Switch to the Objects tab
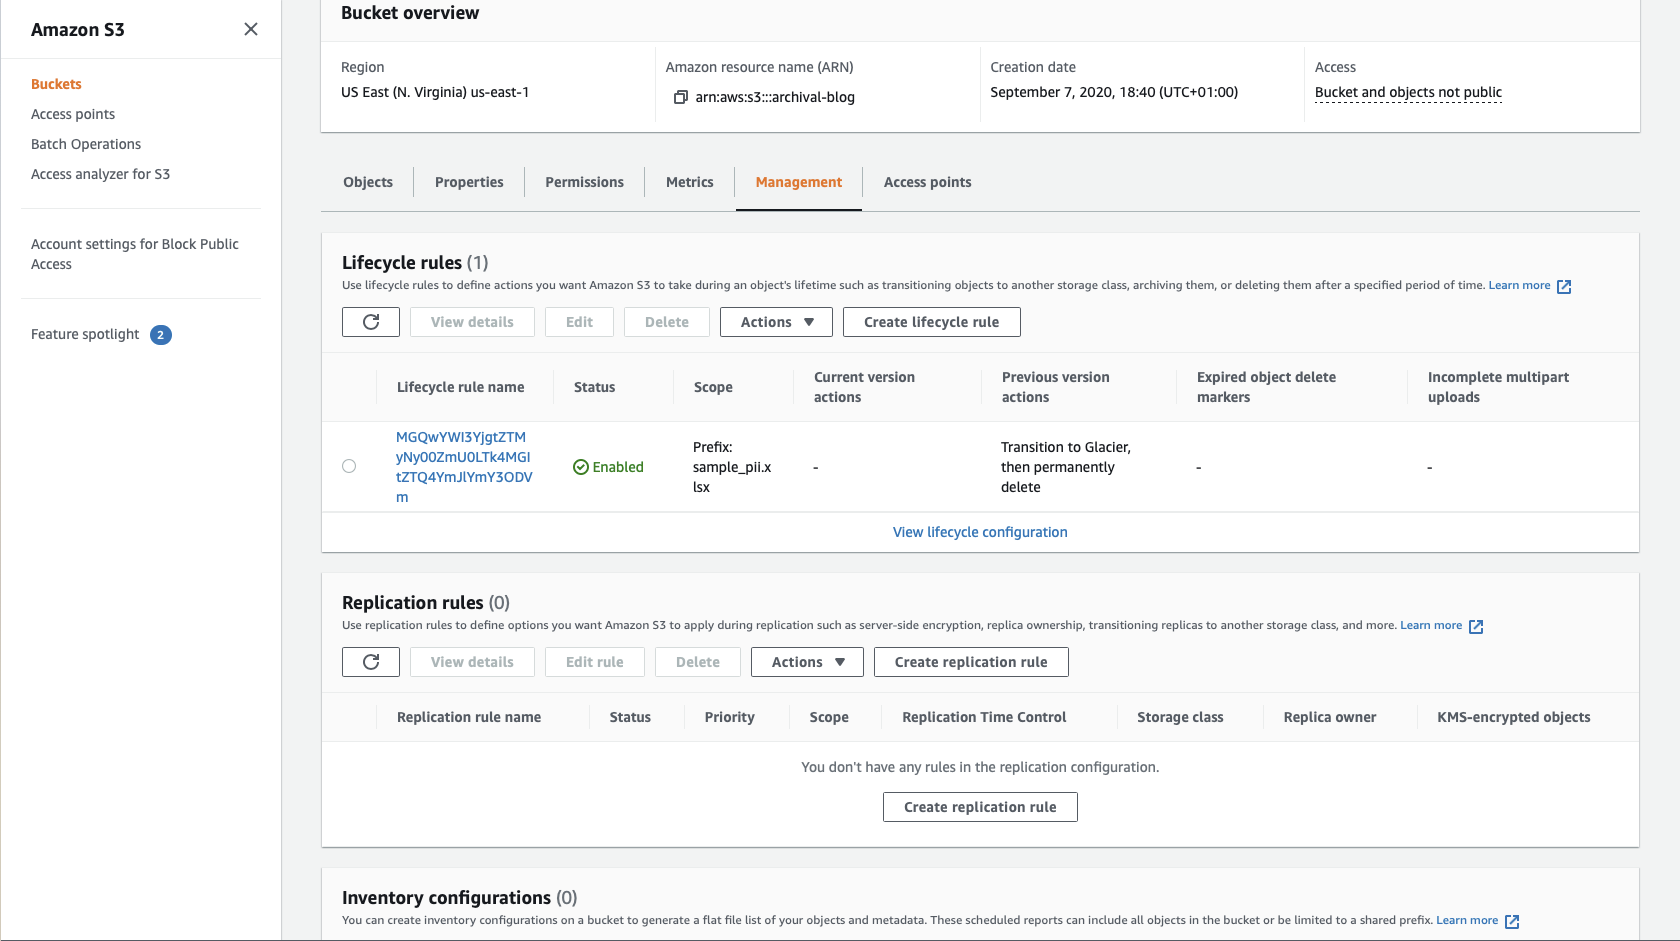 368,182
